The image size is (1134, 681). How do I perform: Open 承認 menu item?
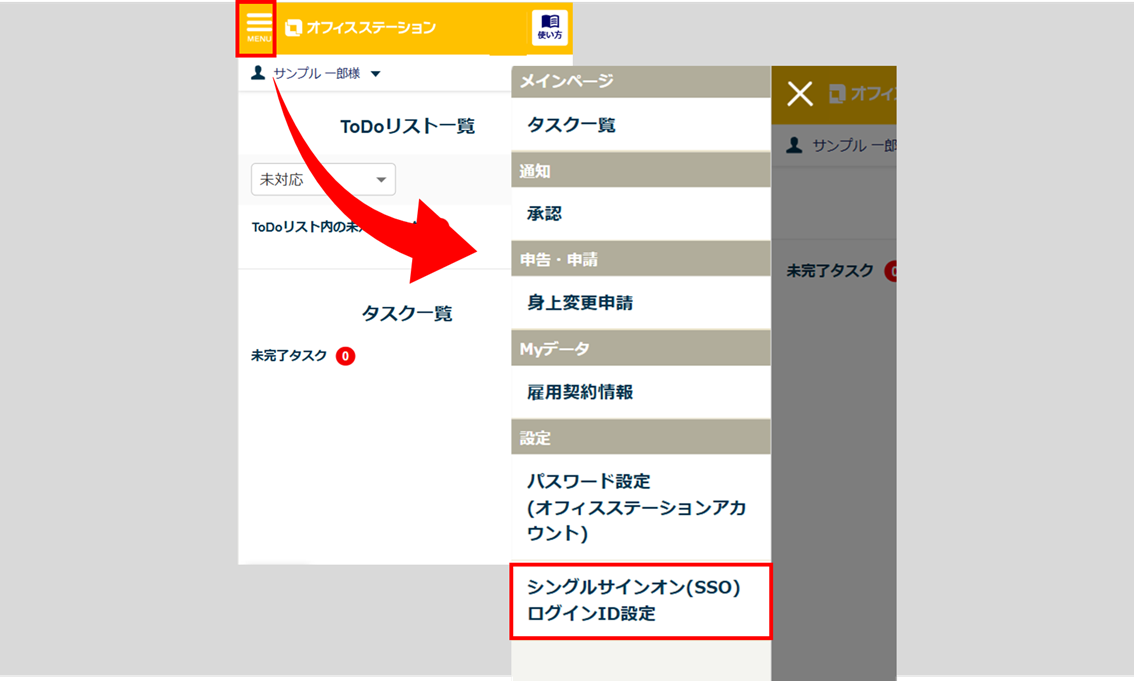pos(641,213)
